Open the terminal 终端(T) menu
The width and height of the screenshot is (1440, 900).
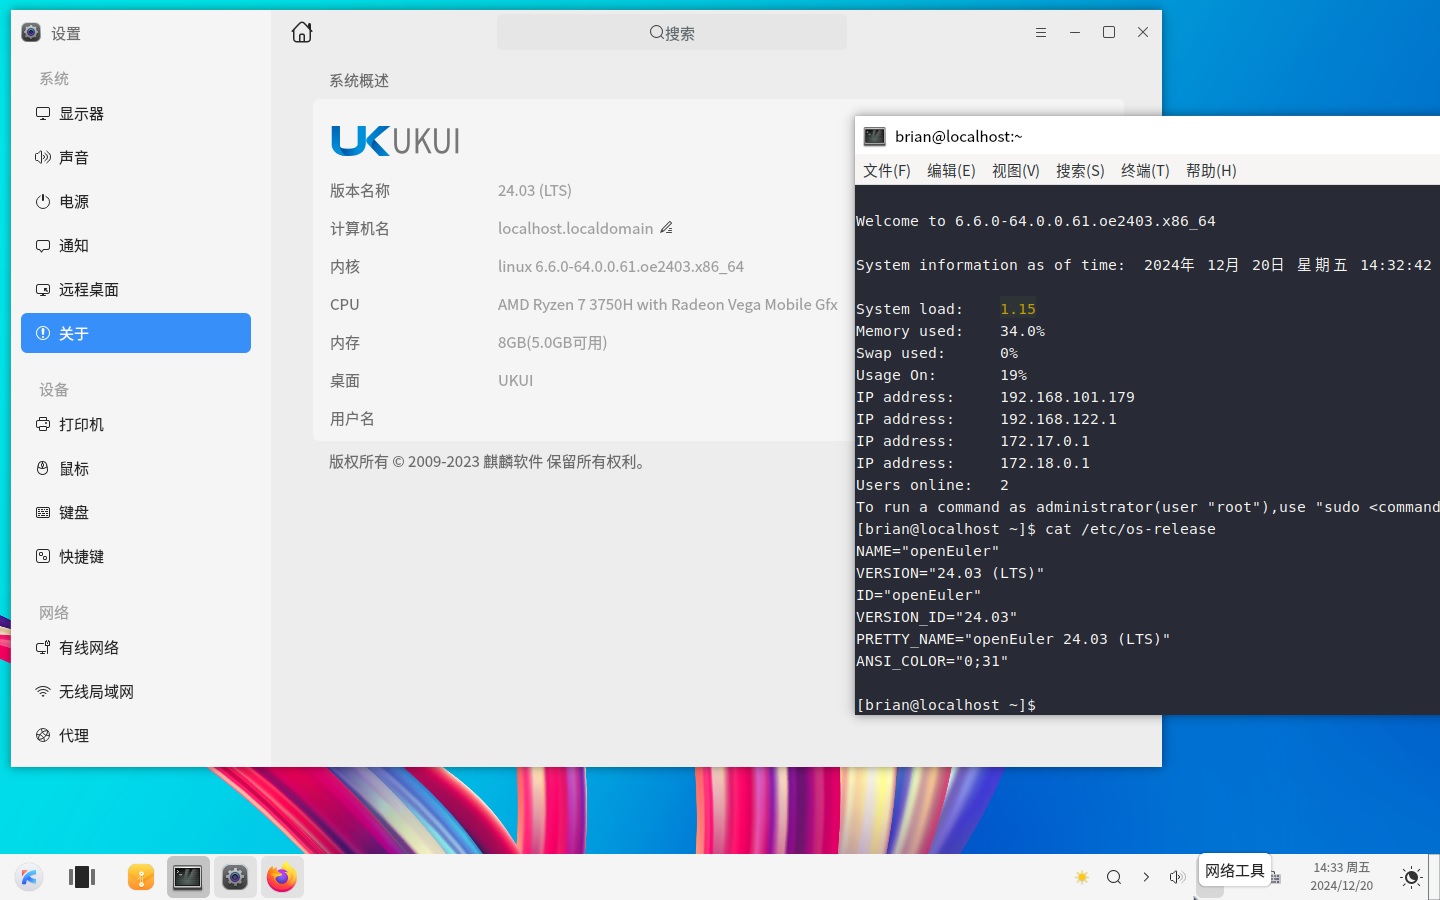(x=1144, y=171)
